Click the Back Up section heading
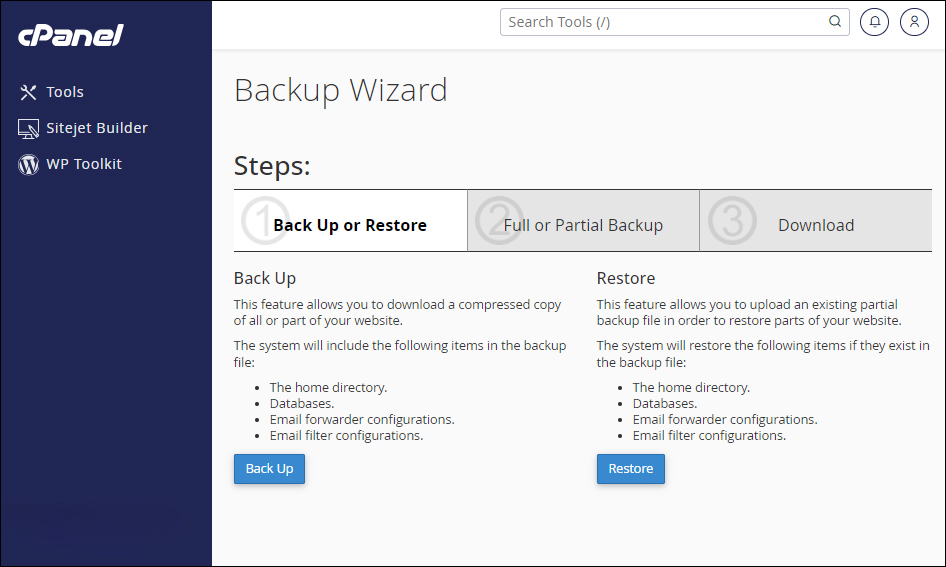The image size is (946, 567). [265, 279]
